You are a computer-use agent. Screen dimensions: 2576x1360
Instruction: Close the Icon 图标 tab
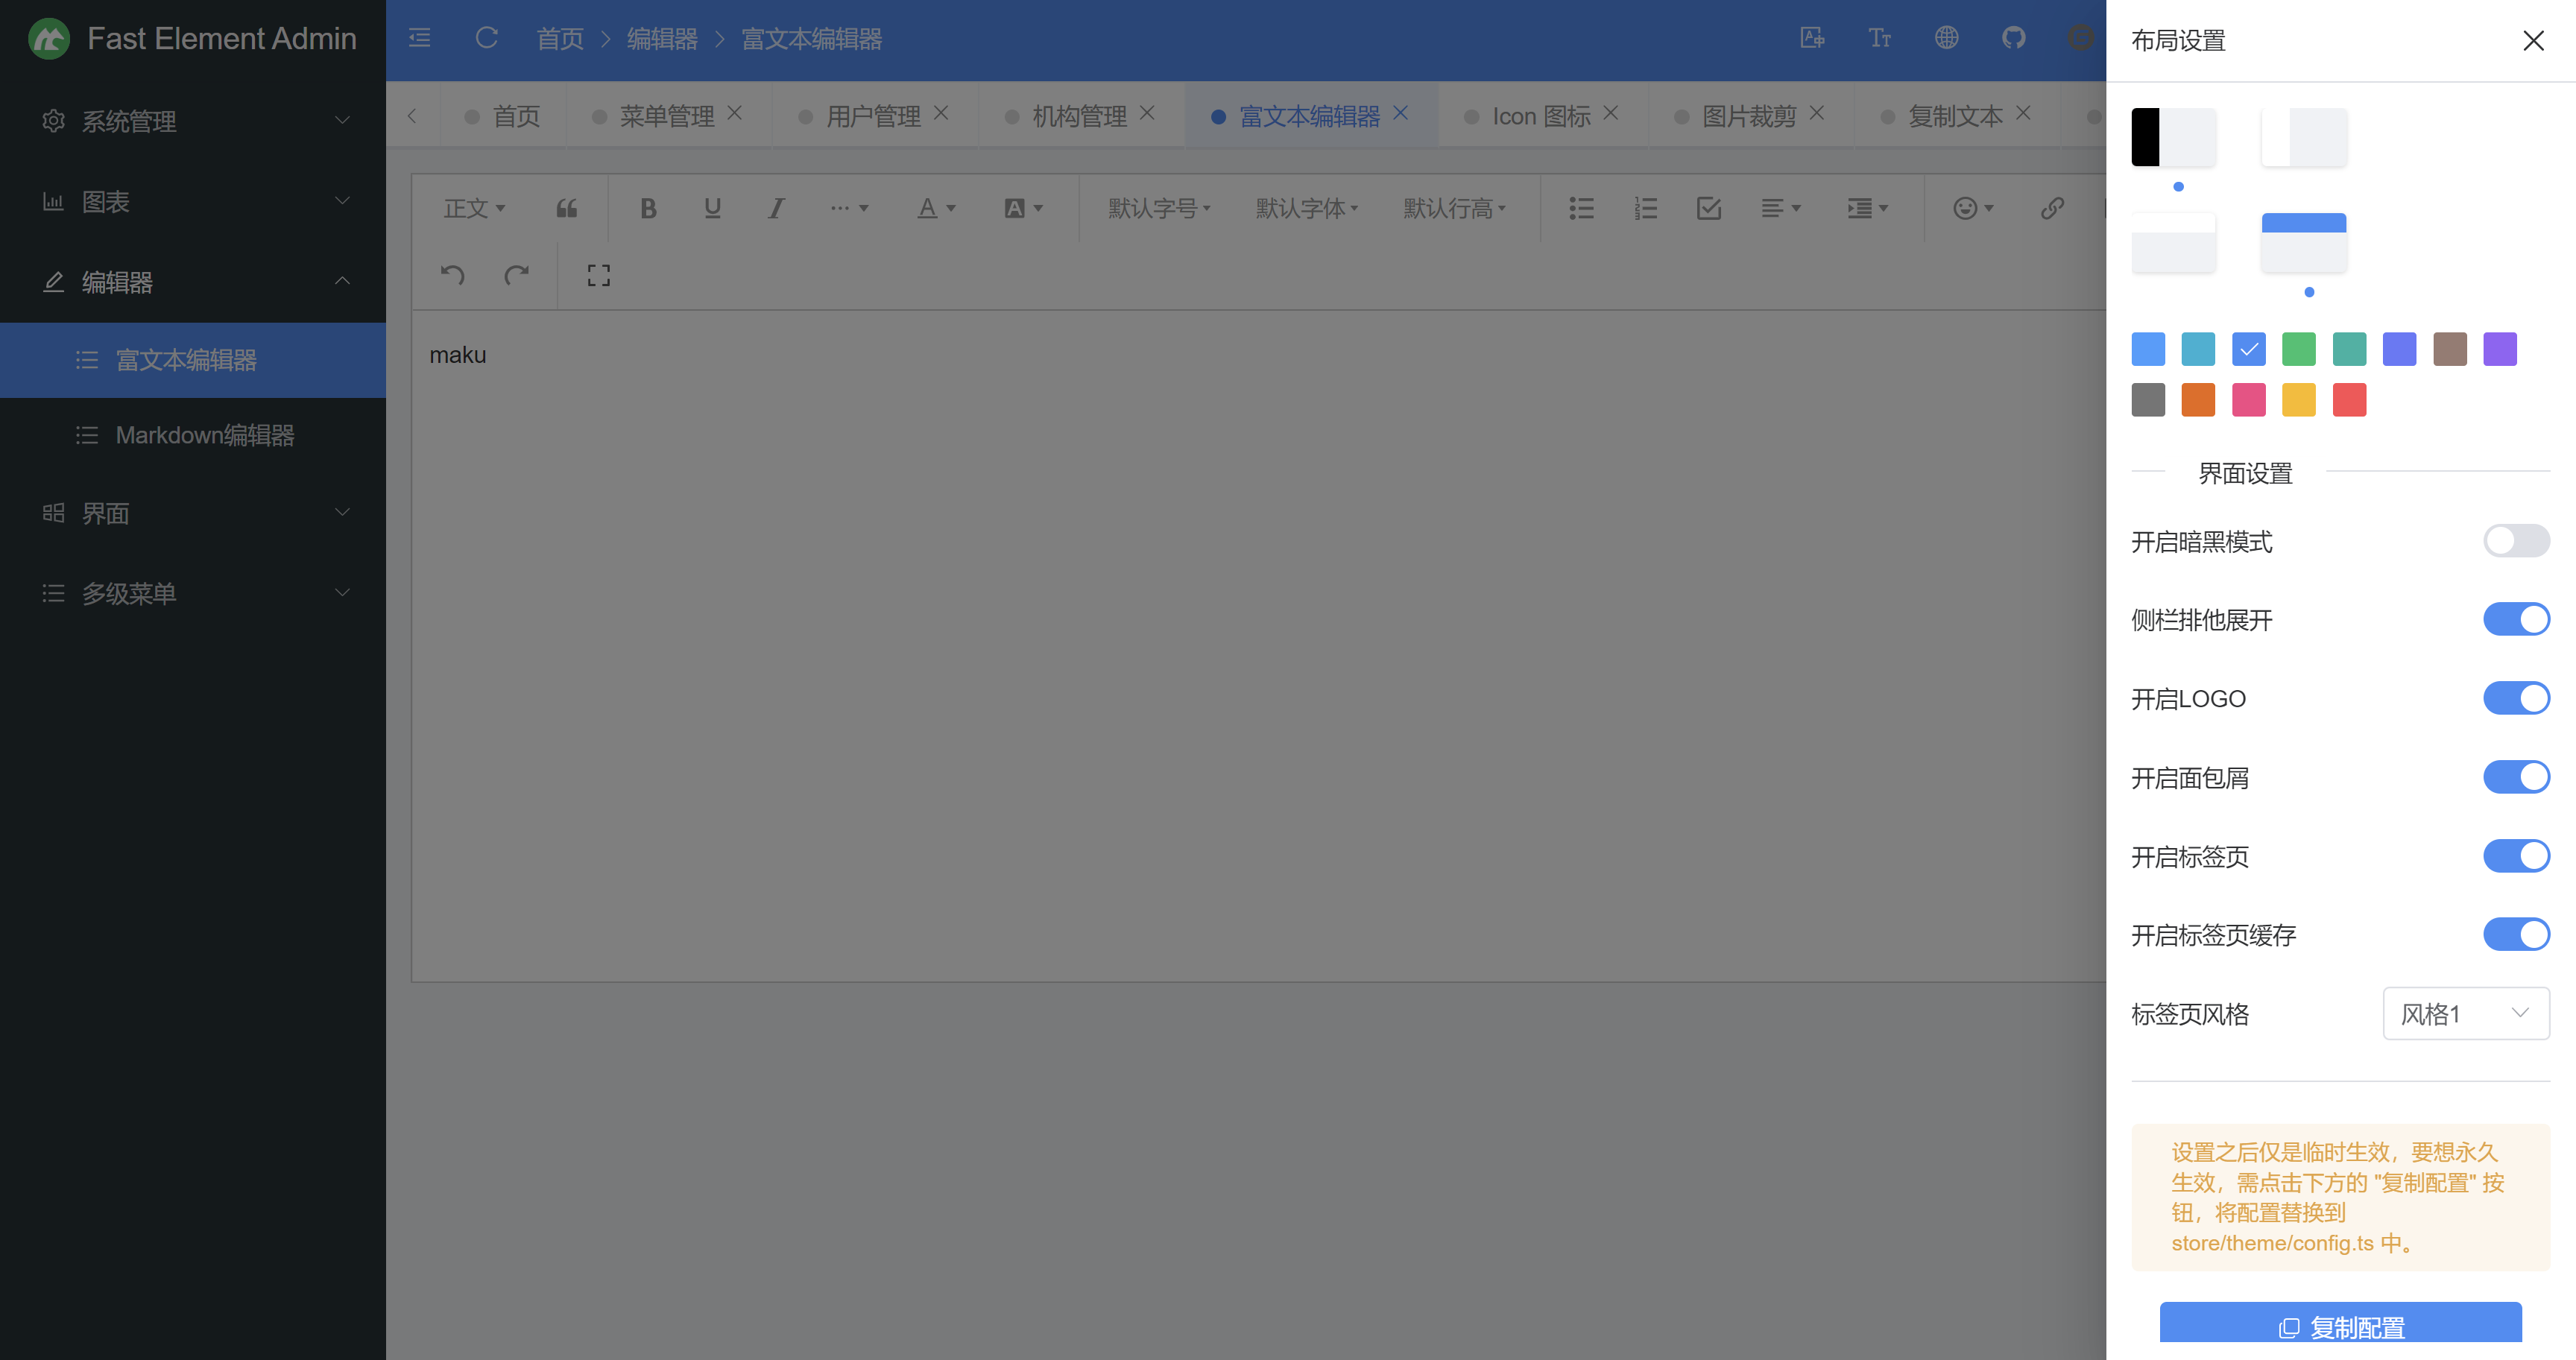1611,113
